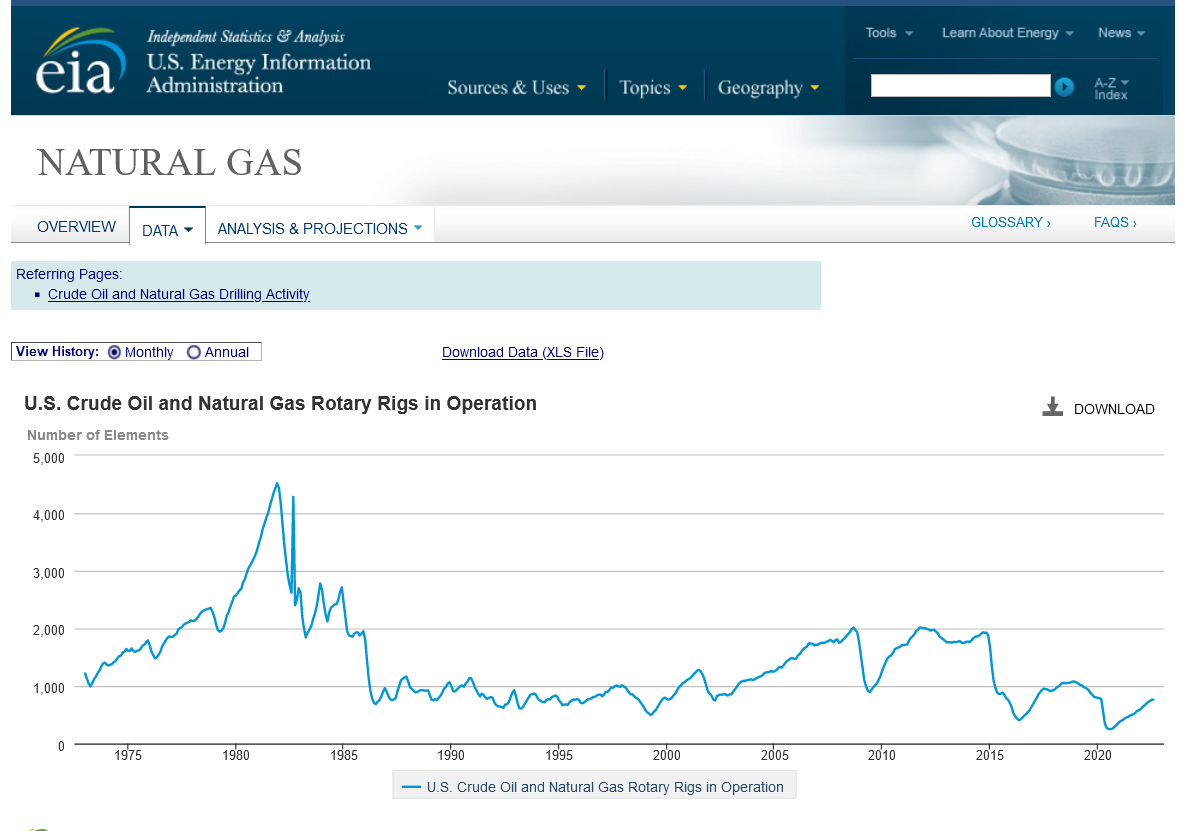Open the Analysis & Projections tab
The width and height of the screenshot is (1185, 831).
coord(319,229)
